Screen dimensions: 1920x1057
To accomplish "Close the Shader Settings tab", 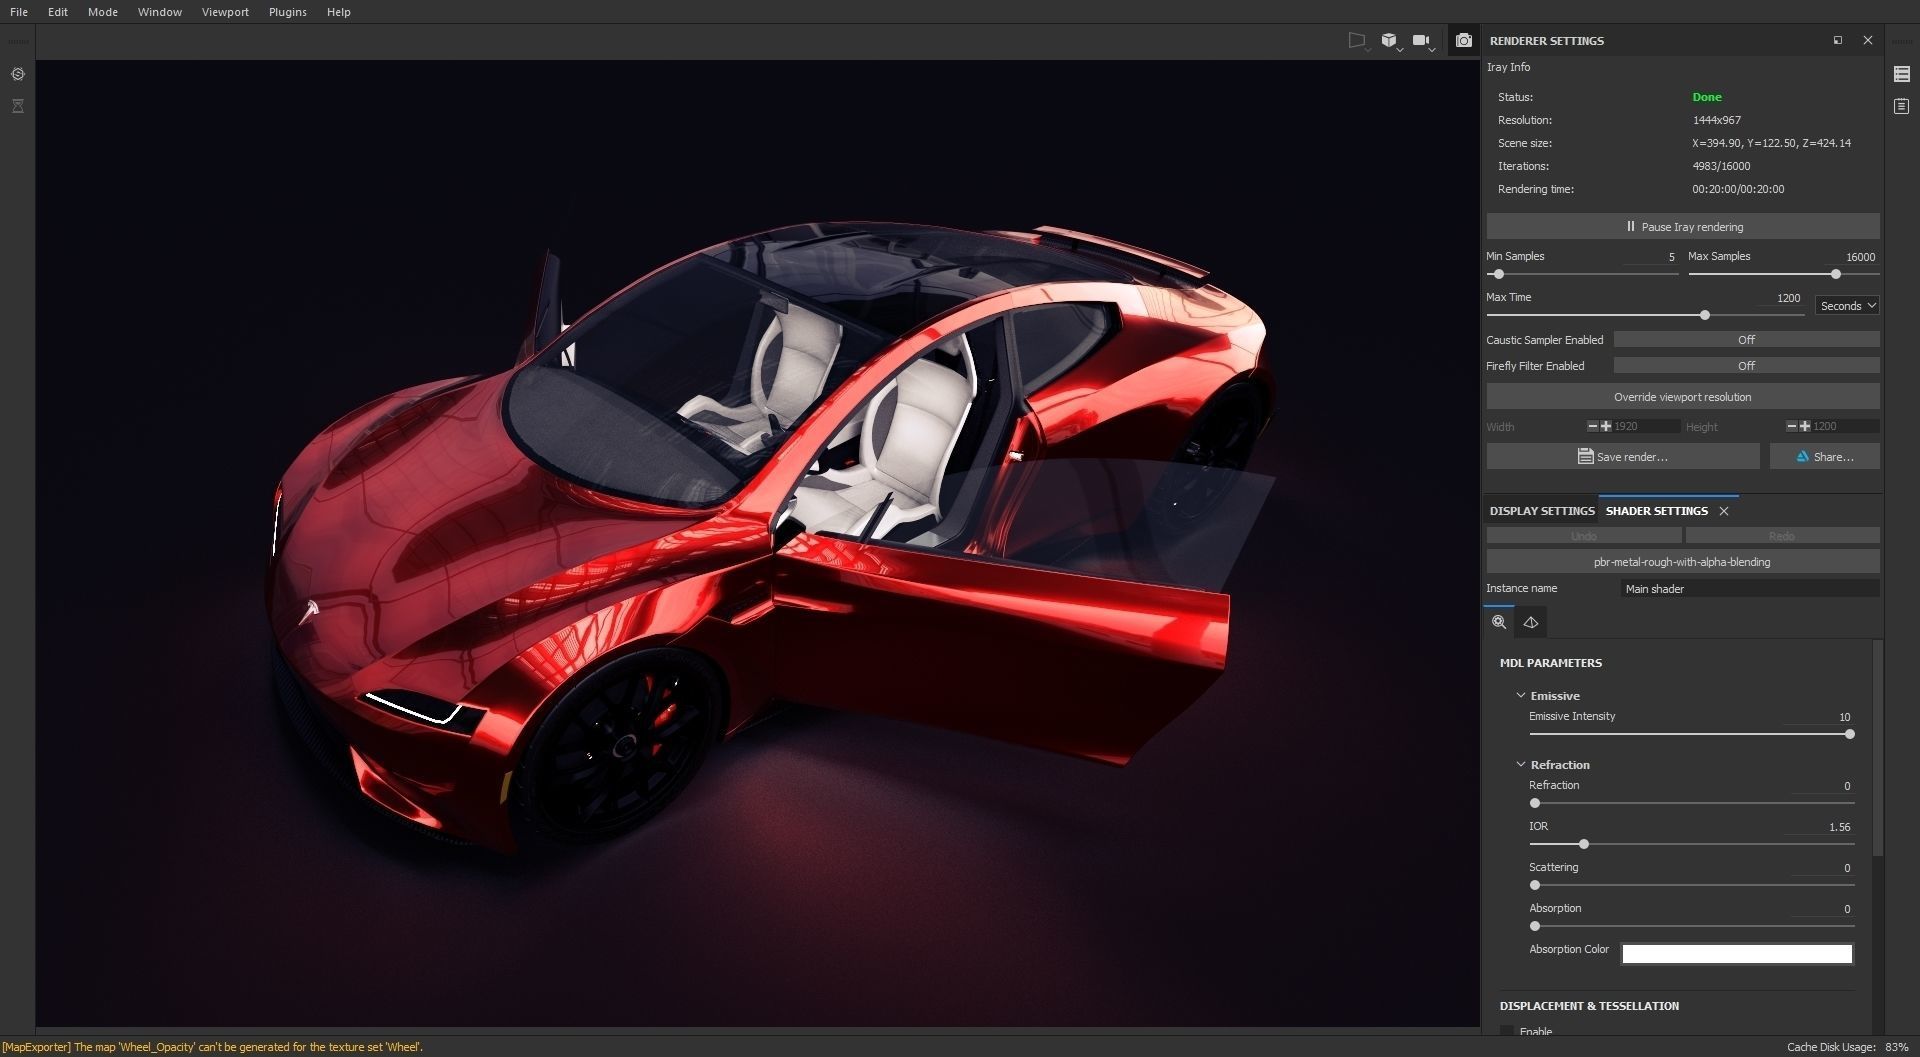I will (1724, 511).
